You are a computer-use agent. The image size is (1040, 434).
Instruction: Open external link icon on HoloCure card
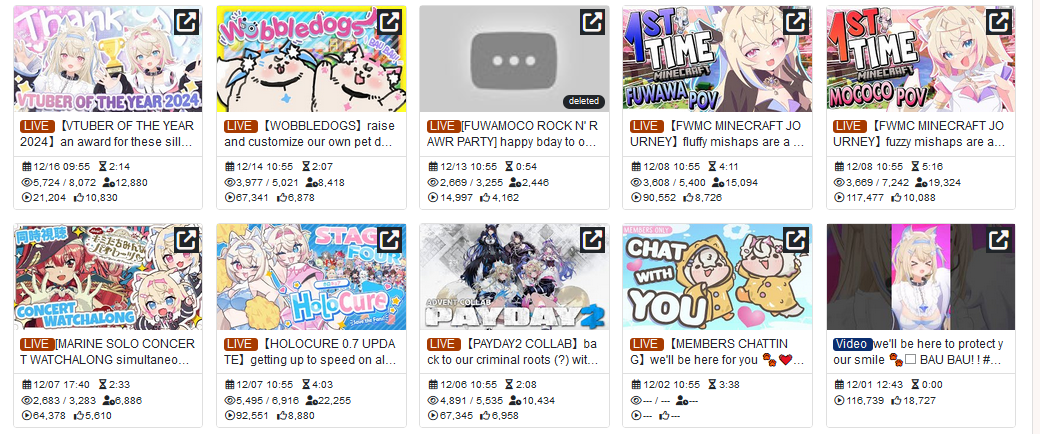tap(389, 240)
